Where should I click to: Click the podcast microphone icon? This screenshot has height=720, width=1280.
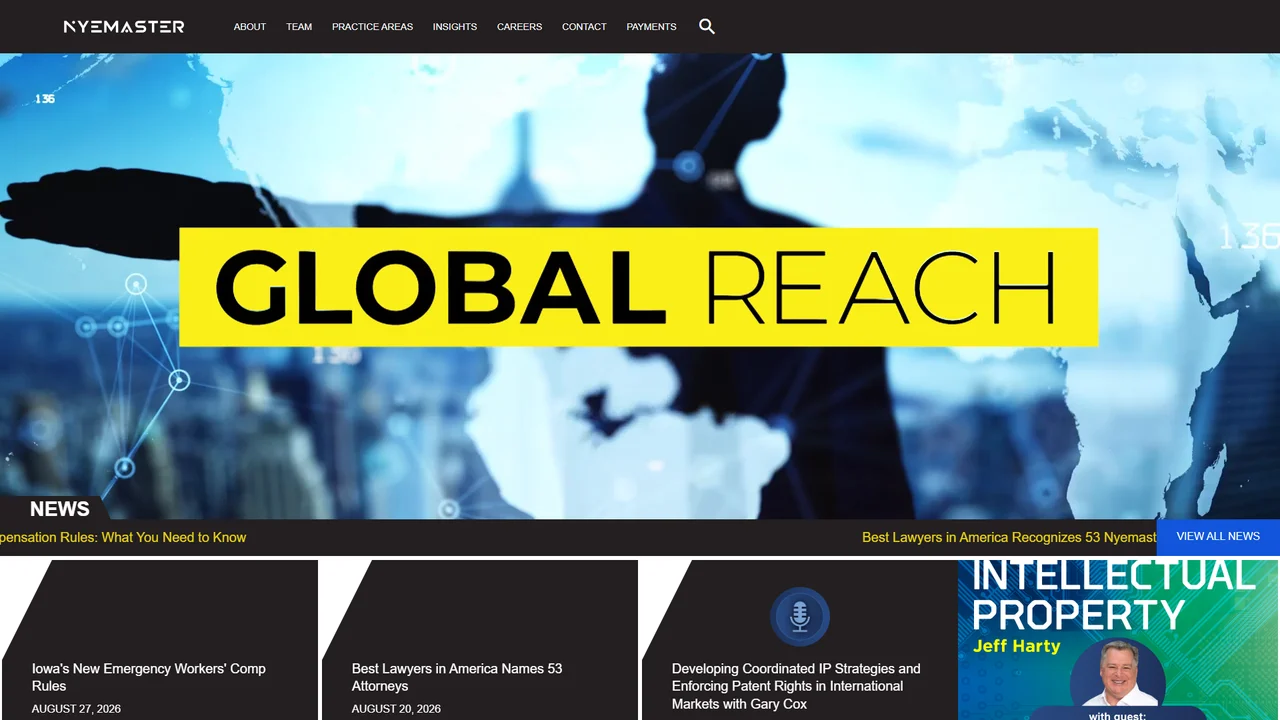pos(800,616)
